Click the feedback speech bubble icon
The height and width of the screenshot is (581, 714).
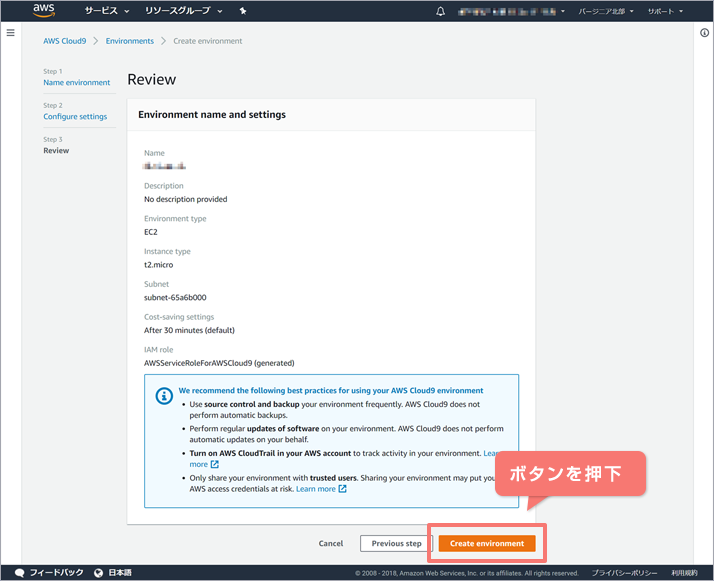pyautogui.click(x=20, y=573)
